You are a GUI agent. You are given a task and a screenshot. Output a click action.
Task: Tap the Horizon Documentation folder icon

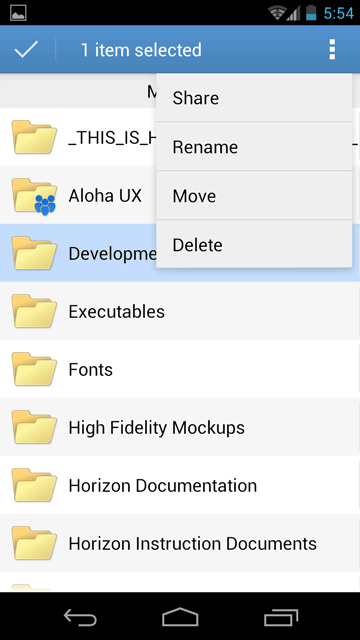click(x=34, y=485)
